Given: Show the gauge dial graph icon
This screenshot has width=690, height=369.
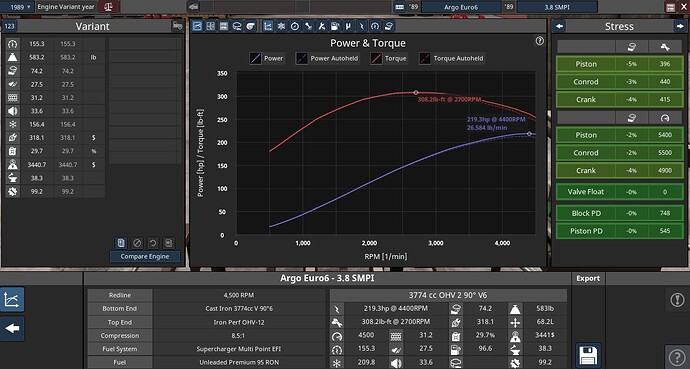Looking at the screenshot, I should [x=294, y=26].
